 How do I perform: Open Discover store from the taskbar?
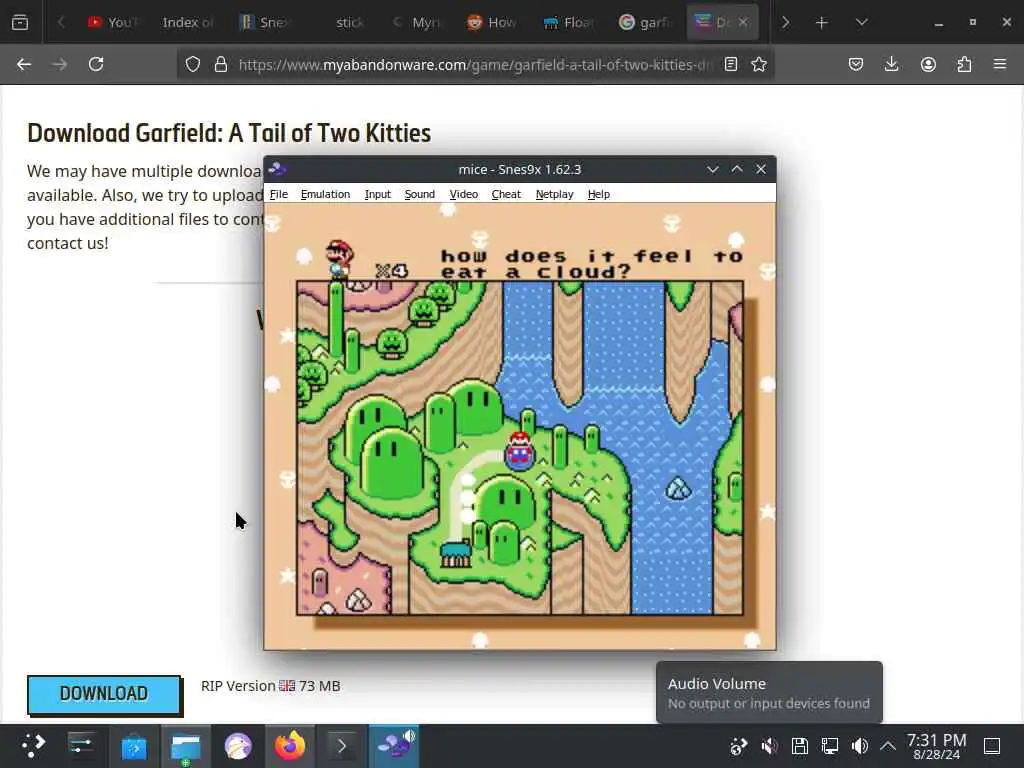click(x=134, y=746)
